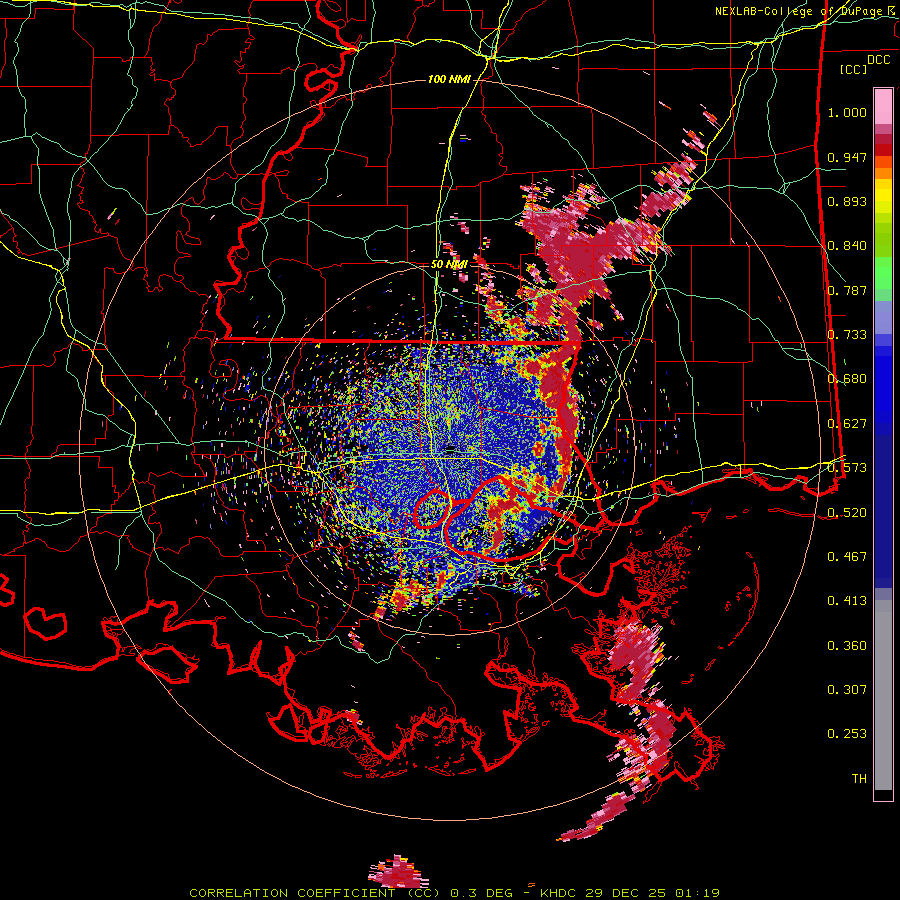
Task: Click the 0.840 legend value
Action: 847,246
